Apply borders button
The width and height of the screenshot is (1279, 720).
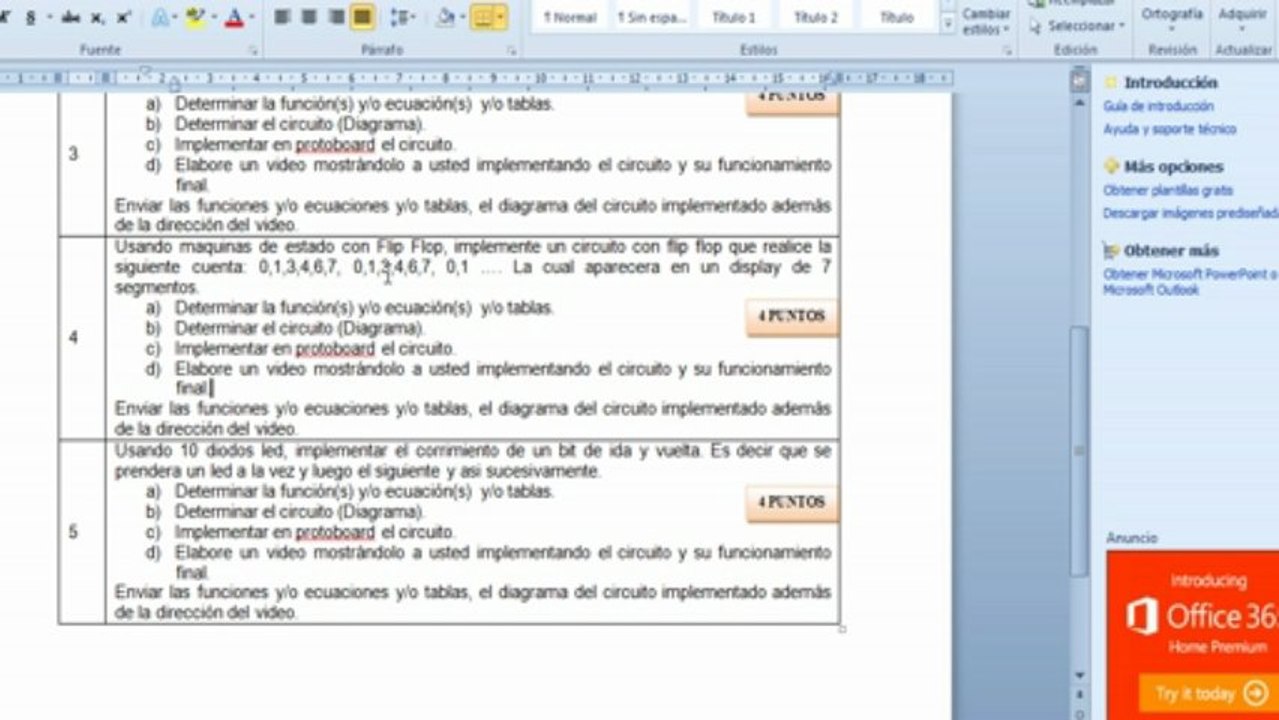pos(482,17)
